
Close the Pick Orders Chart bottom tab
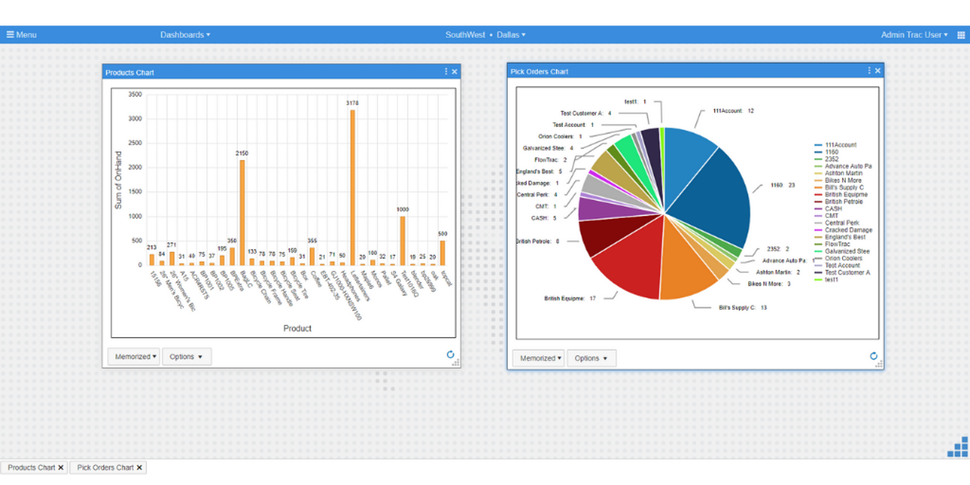(140, 468)
